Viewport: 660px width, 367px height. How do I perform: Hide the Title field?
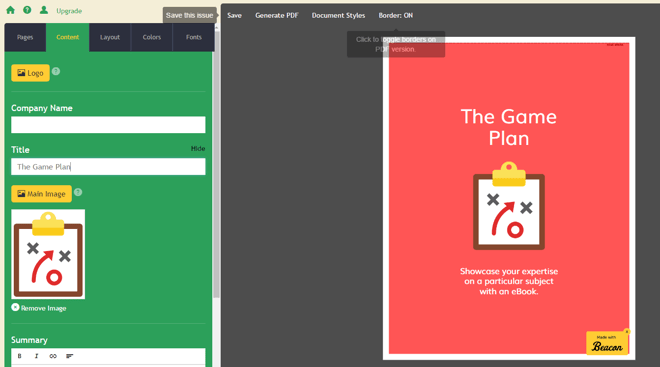click(198, 149)
